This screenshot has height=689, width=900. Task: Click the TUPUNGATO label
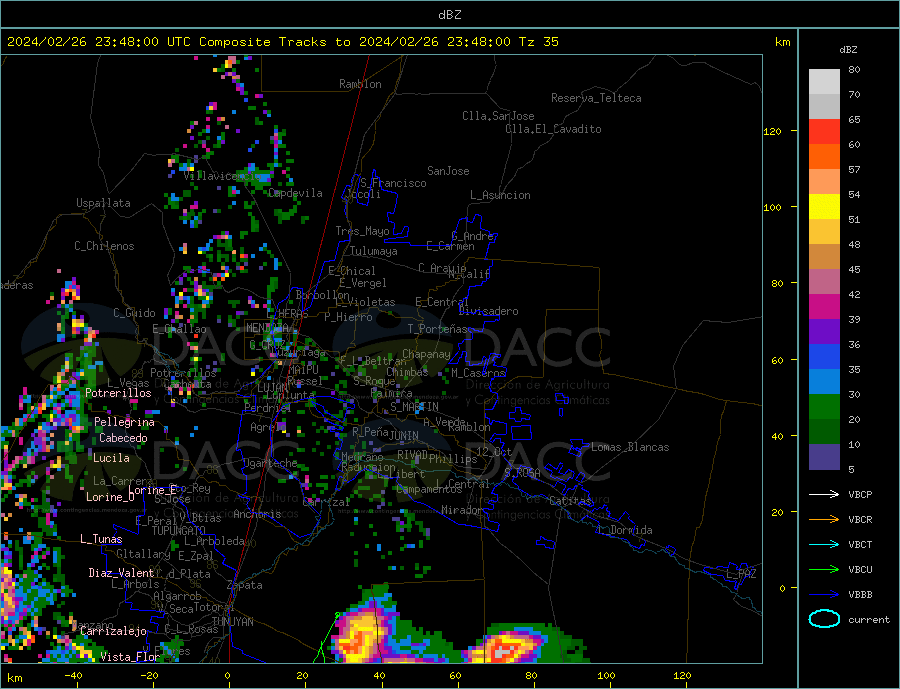pyautogui.click(x=179, y=530)
